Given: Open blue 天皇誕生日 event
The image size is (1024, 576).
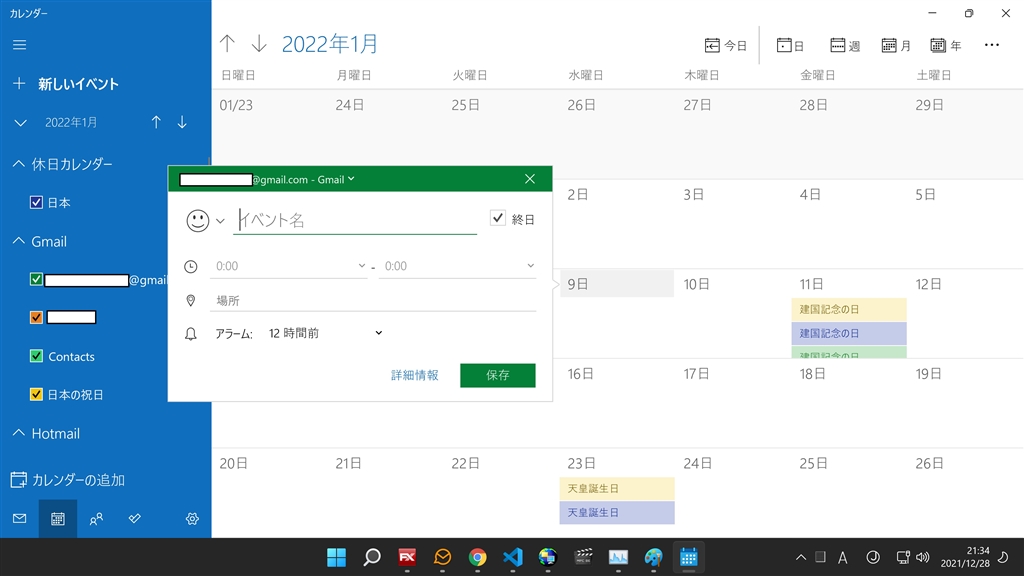Looking at the screenshot, I should click(617, 513).
